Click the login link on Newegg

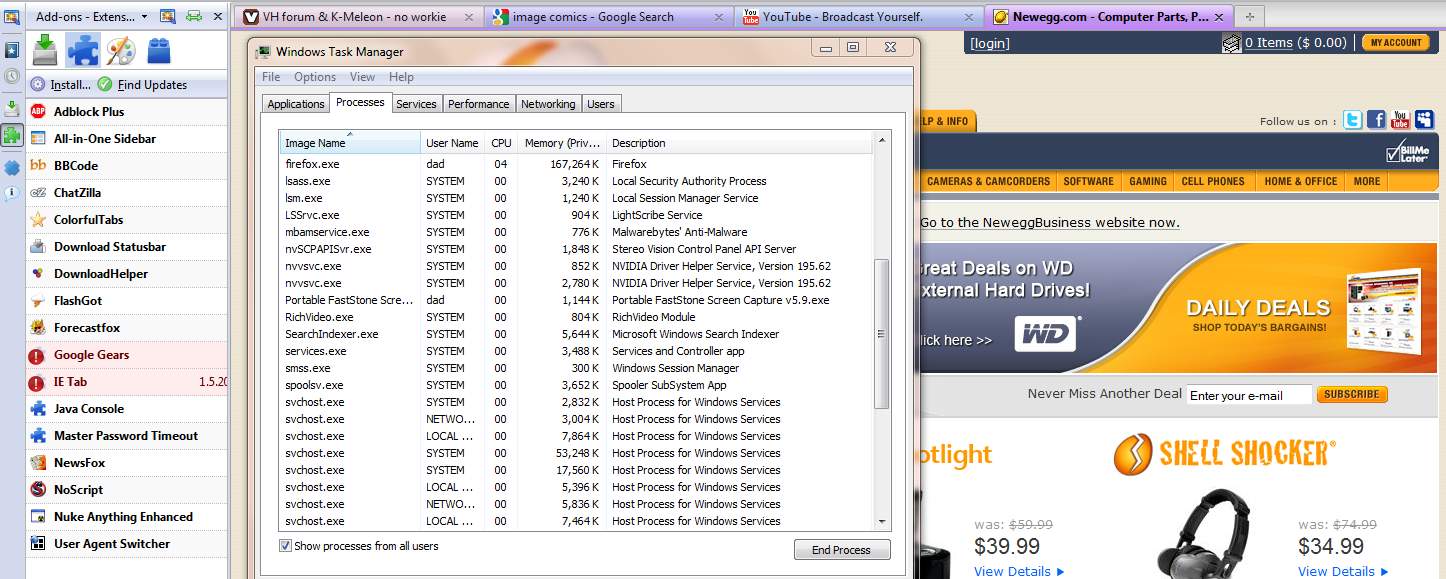(990, 43)
